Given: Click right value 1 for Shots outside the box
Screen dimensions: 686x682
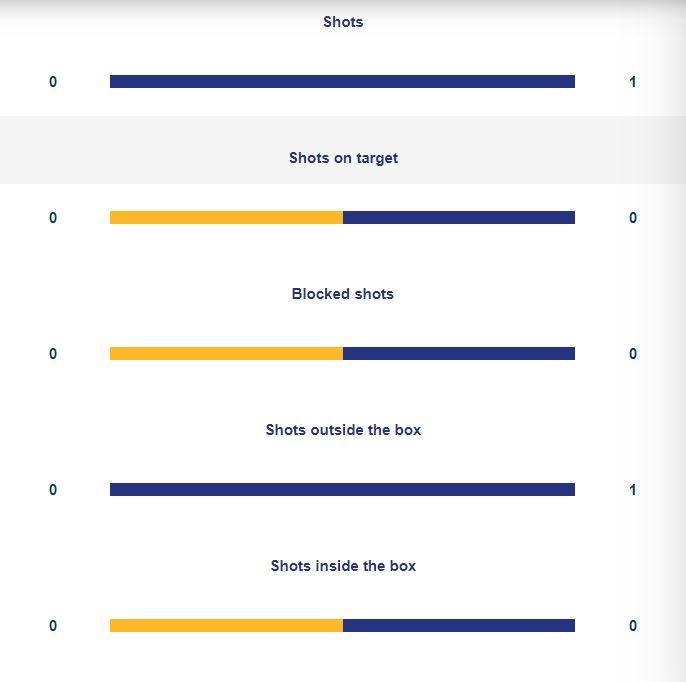Looking at the screenshot, I should point(633,490).
